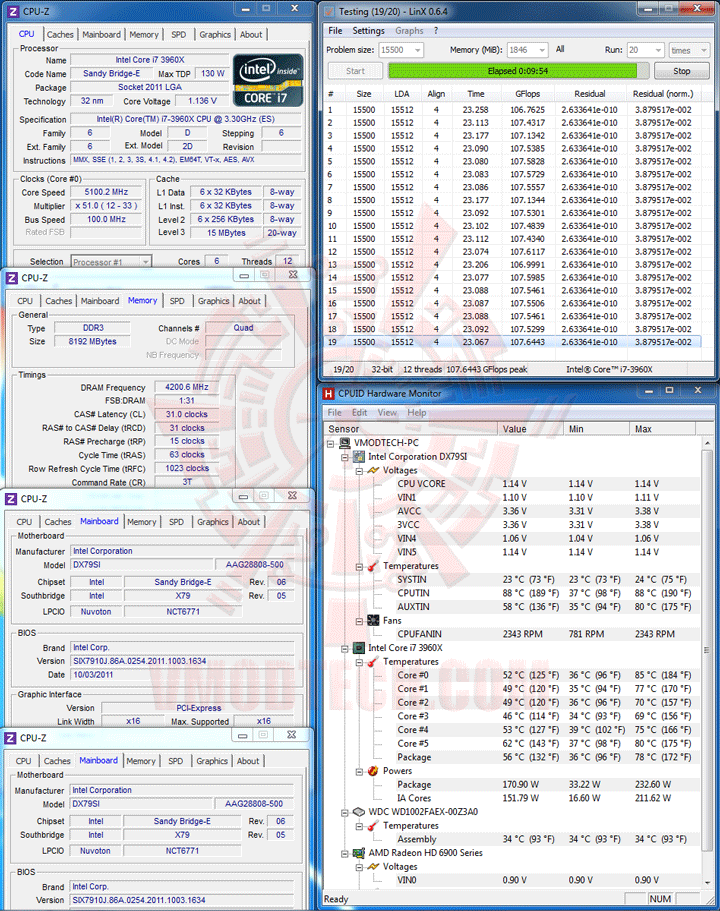Click the disabled Start button in LinX
Viewport: 720px width, 911px height.
pos(355,71)
